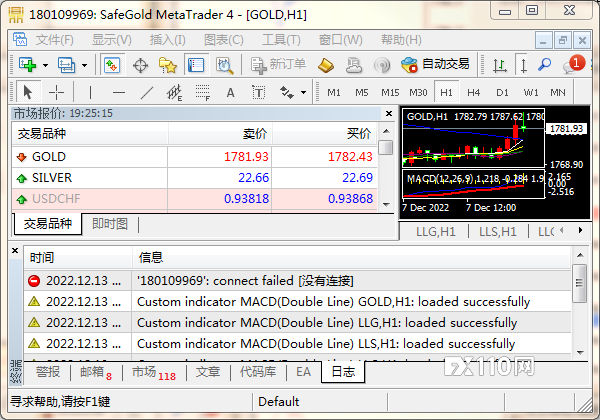Insert a vertical line with toolbar tool

[x=90, y=93]
